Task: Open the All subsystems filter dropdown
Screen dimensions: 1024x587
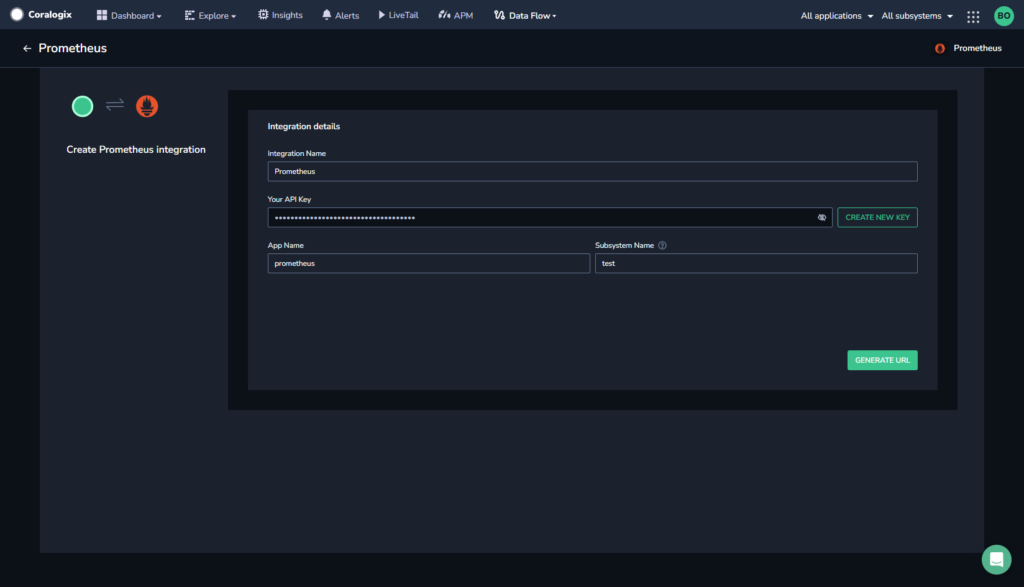Action: click(x=917, y=16)
